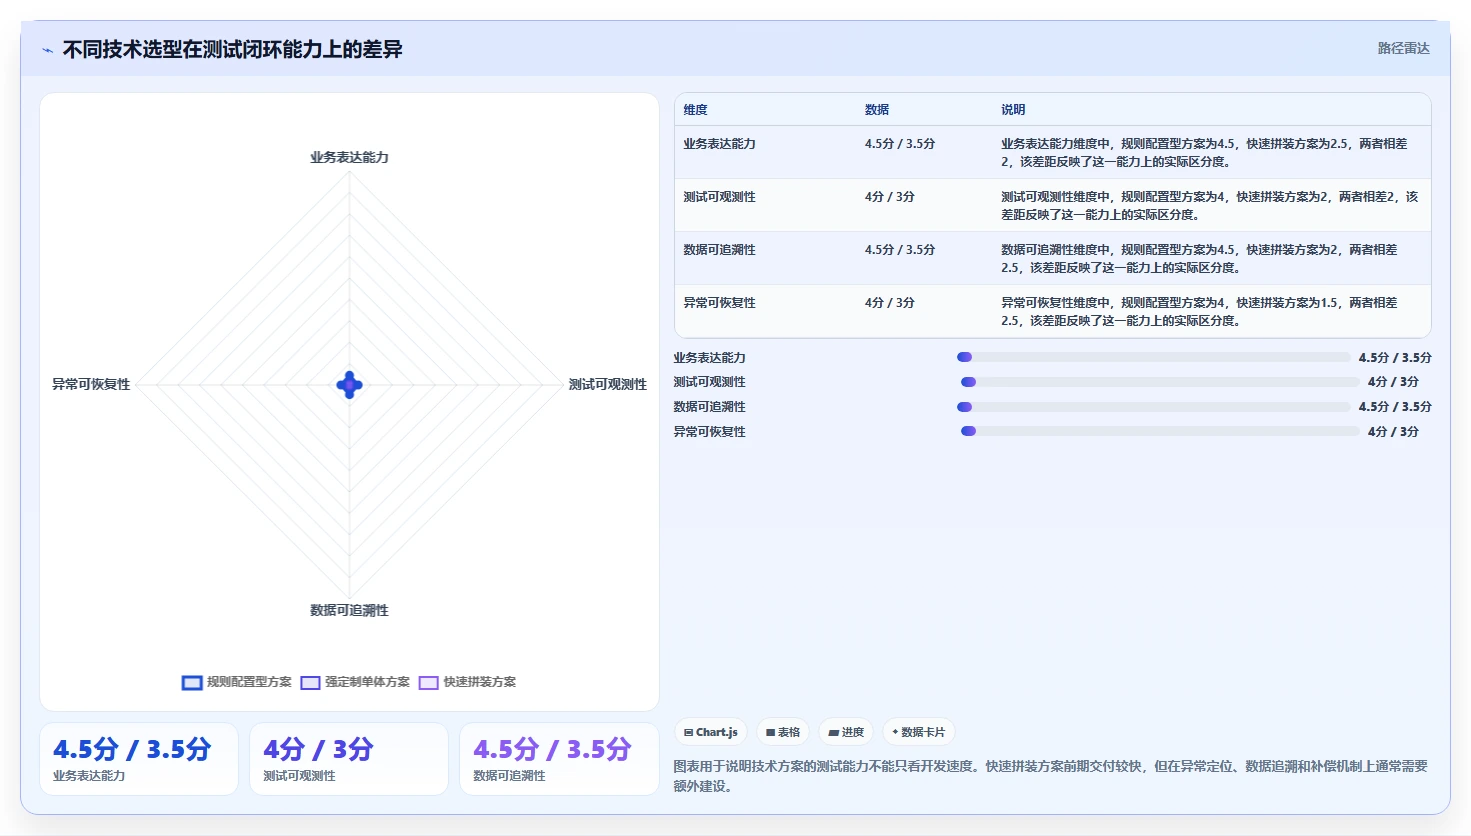Click the 数据 column header
This screenshot has height=836, width=1471.
(877, 110)
